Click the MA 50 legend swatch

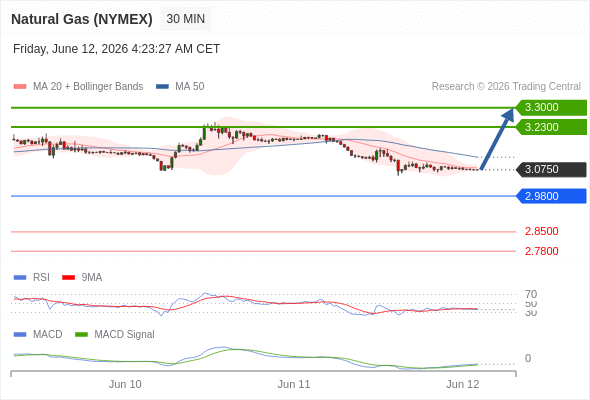click(162, 87)
